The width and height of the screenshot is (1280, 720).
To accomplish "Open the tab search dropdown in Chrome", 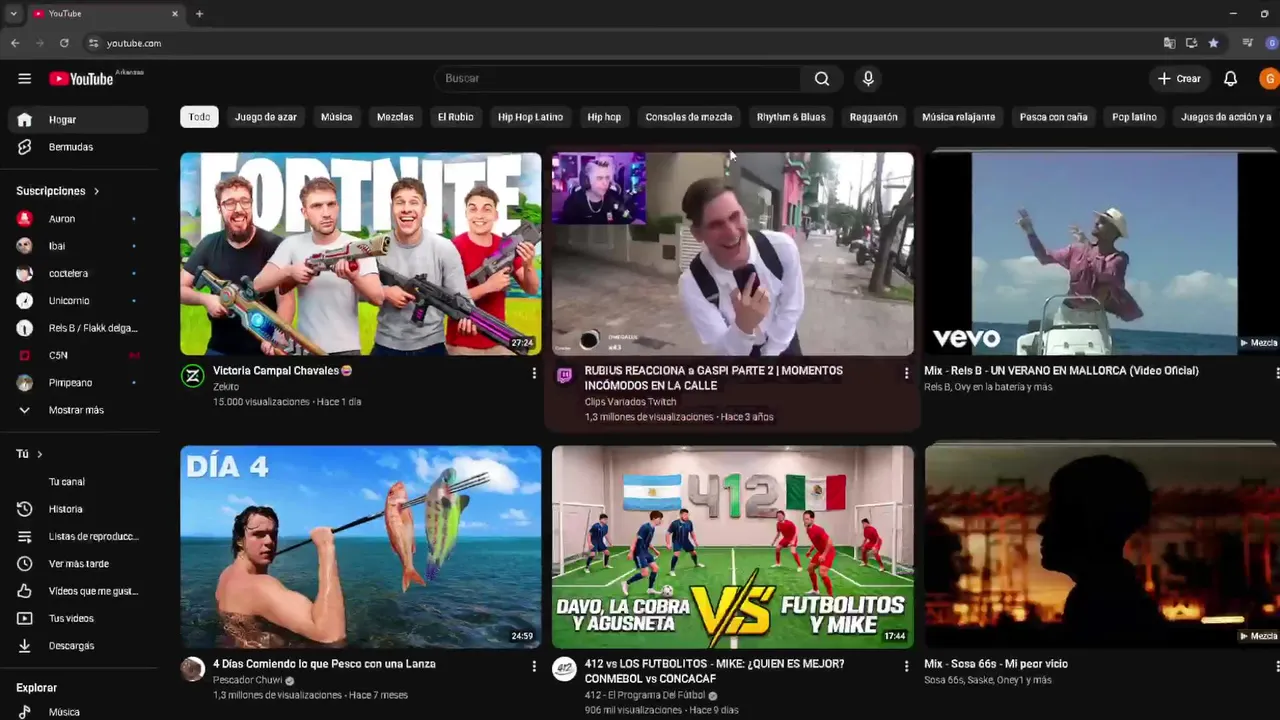I will coord(13,14).
